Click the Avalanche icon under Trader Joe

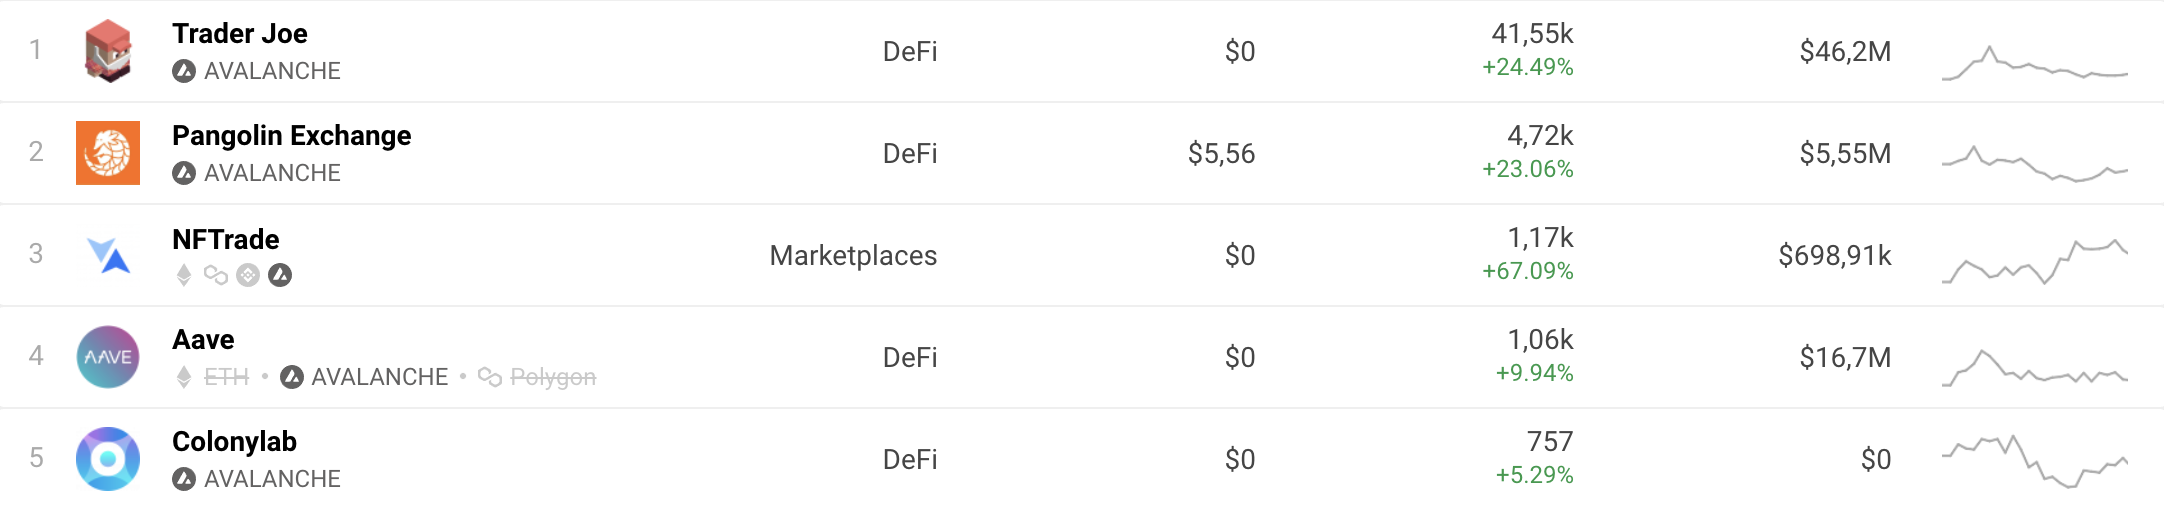(x=184, y=71)
